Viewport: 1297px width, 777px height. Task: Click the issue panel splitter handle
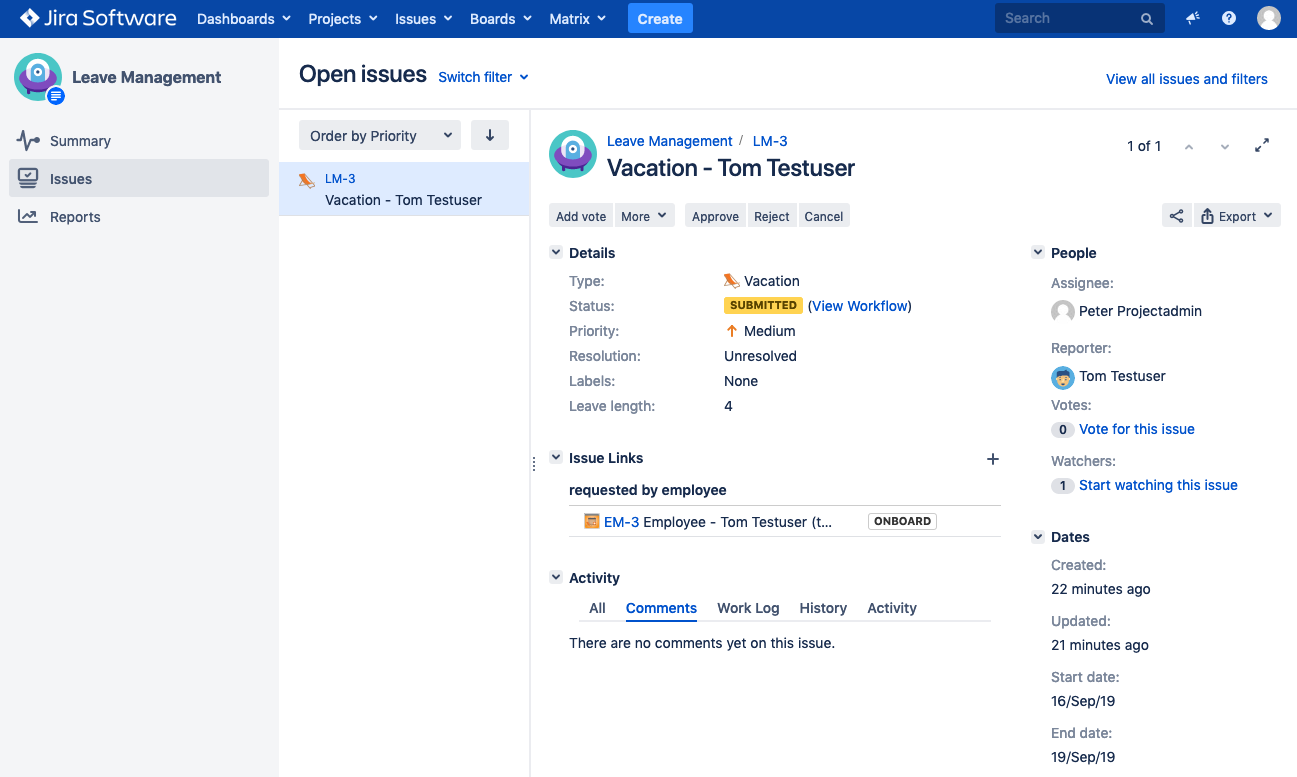[533, 463]
